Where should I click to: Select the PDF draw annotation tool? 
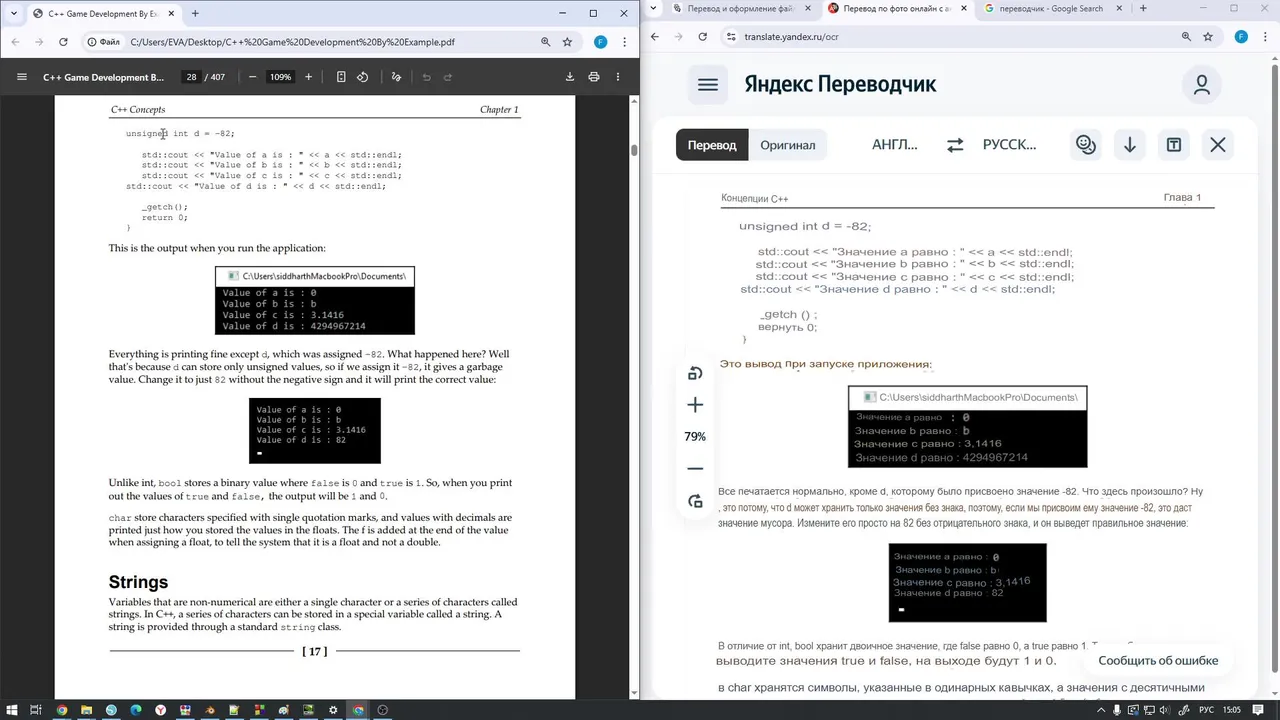tap(396, 77)
